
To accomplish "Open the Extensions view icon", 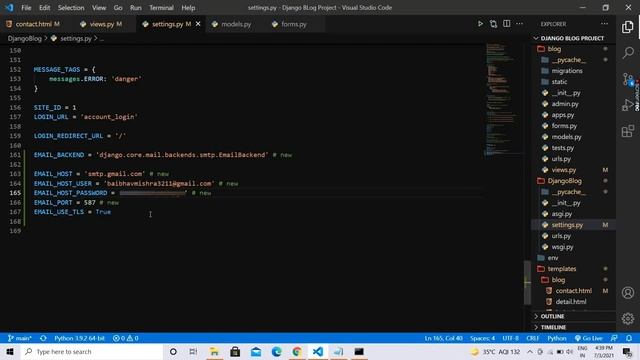I will (x=628, y=131).
